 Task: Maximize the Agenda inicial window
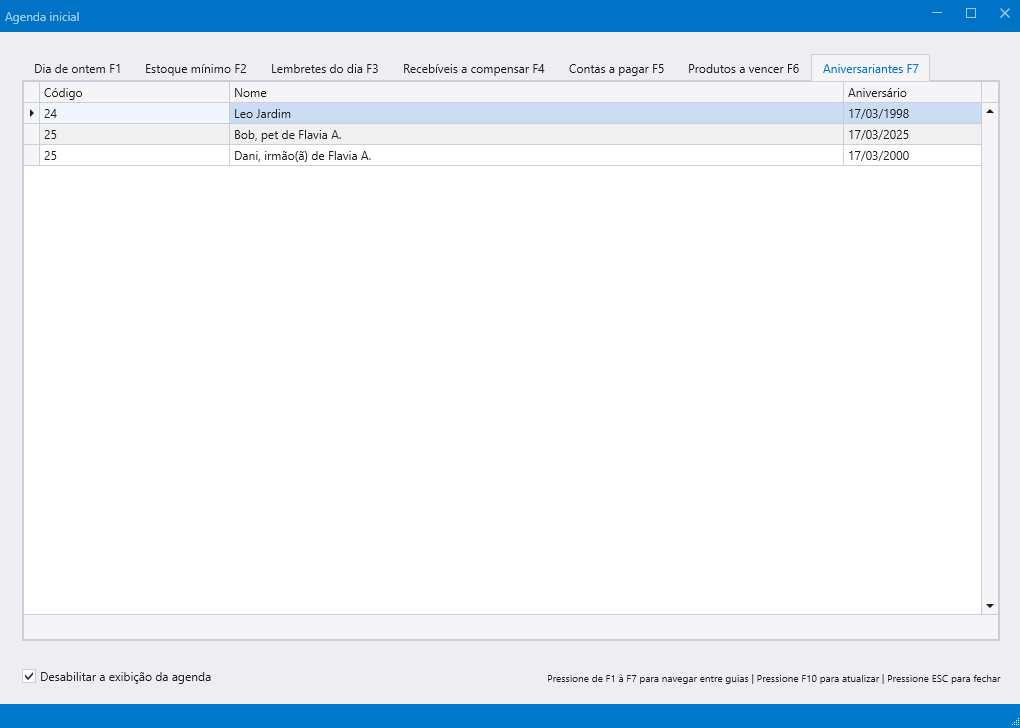coord(970,14)
